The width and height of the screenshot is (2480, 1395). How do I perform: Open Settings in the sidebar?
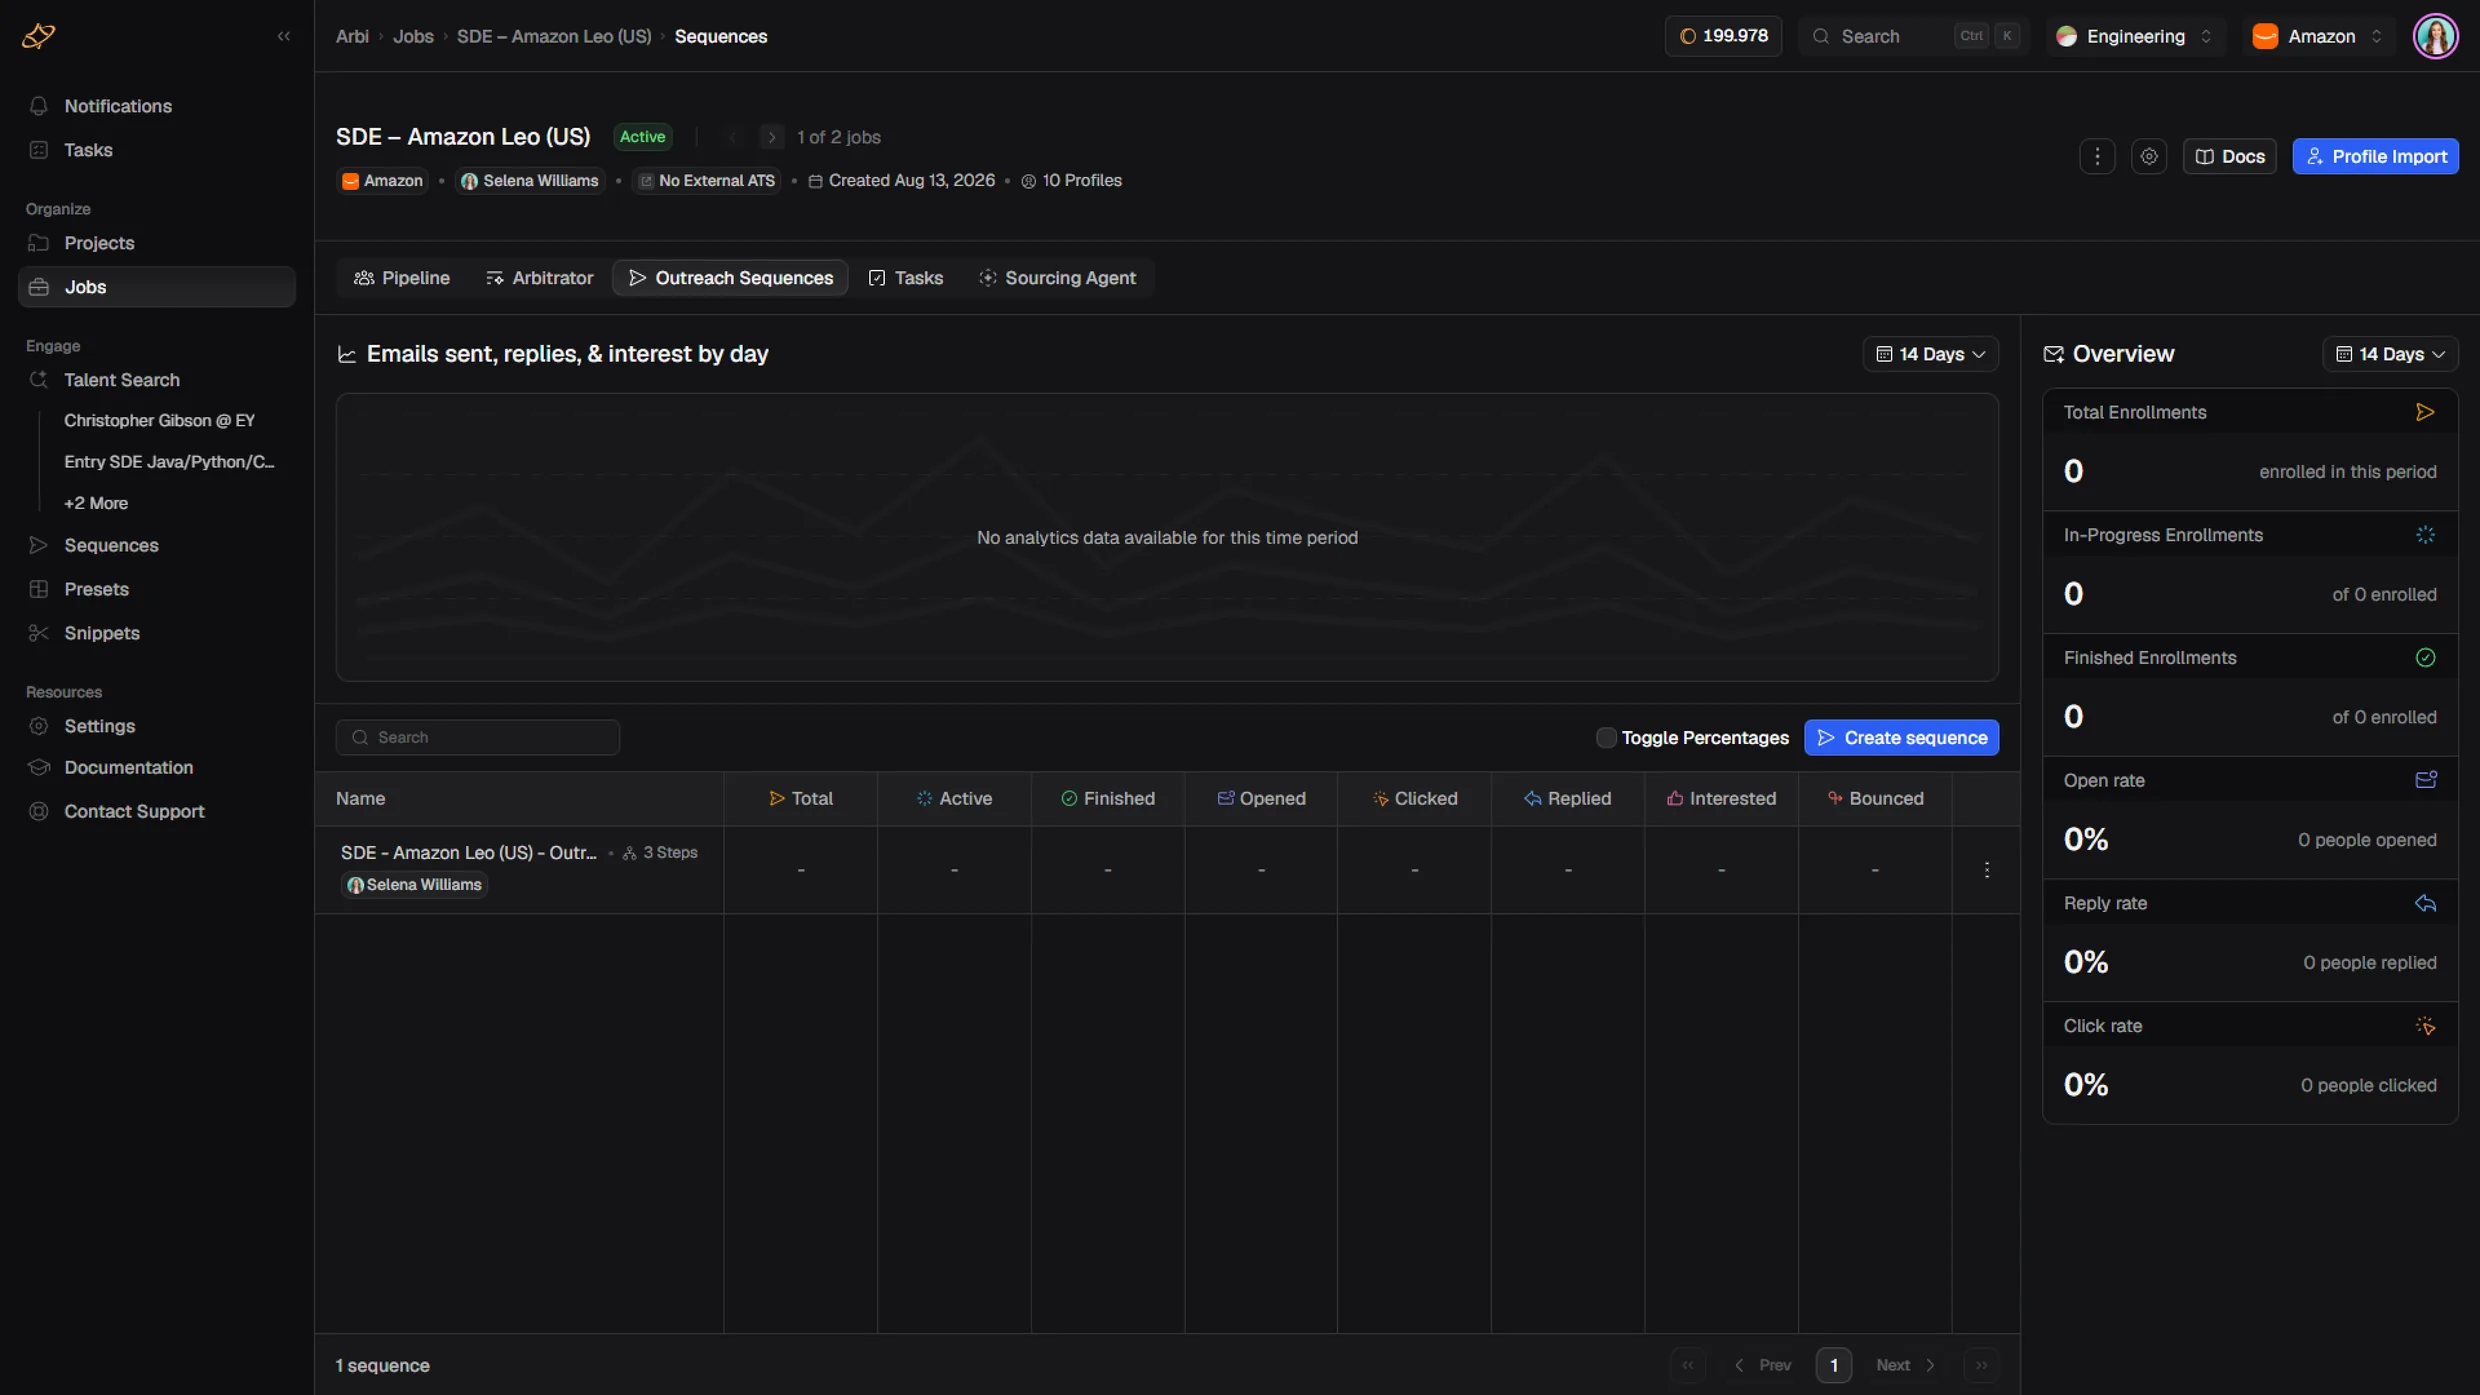[156, 727]
